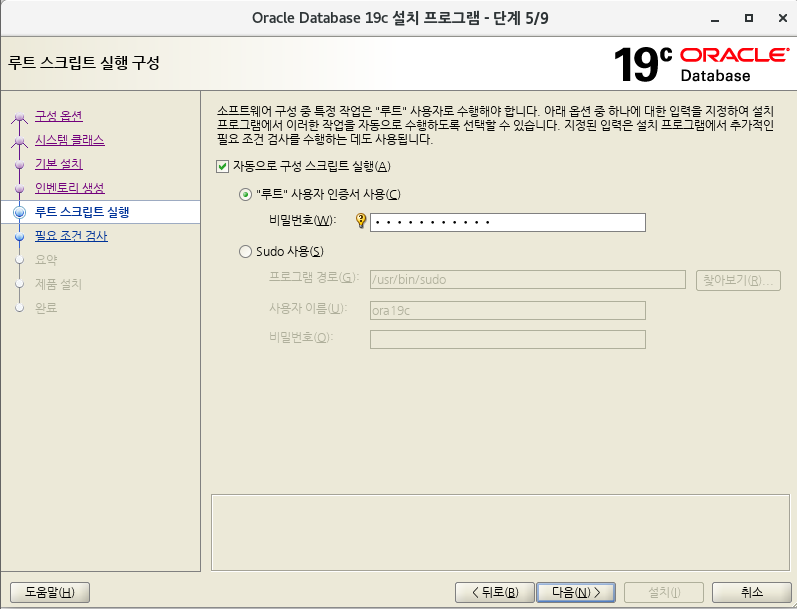The height and width of the screenshot is (609, 797).
Task: Click the 루트 스크립트 실행 구성 heading
Action: click(x=84, y=63)
